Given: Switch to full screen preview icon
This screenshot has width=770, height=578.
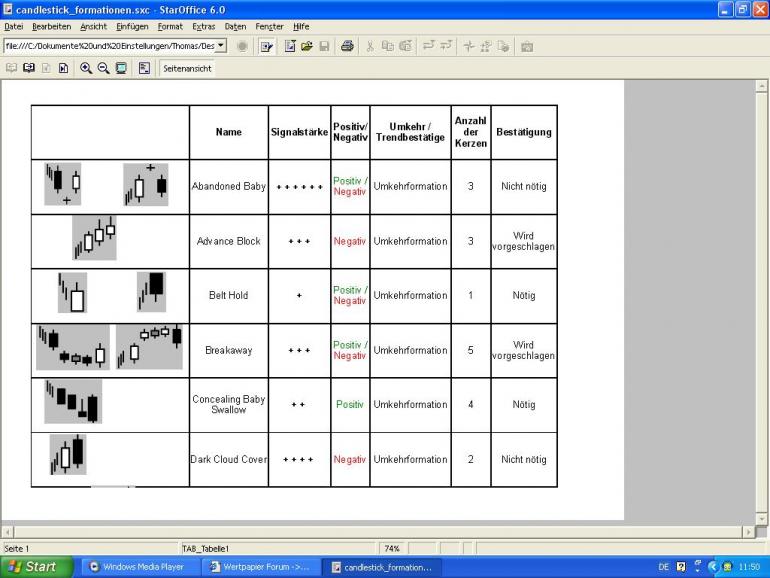Looking at the screenshot, I should tap(121, 68).
